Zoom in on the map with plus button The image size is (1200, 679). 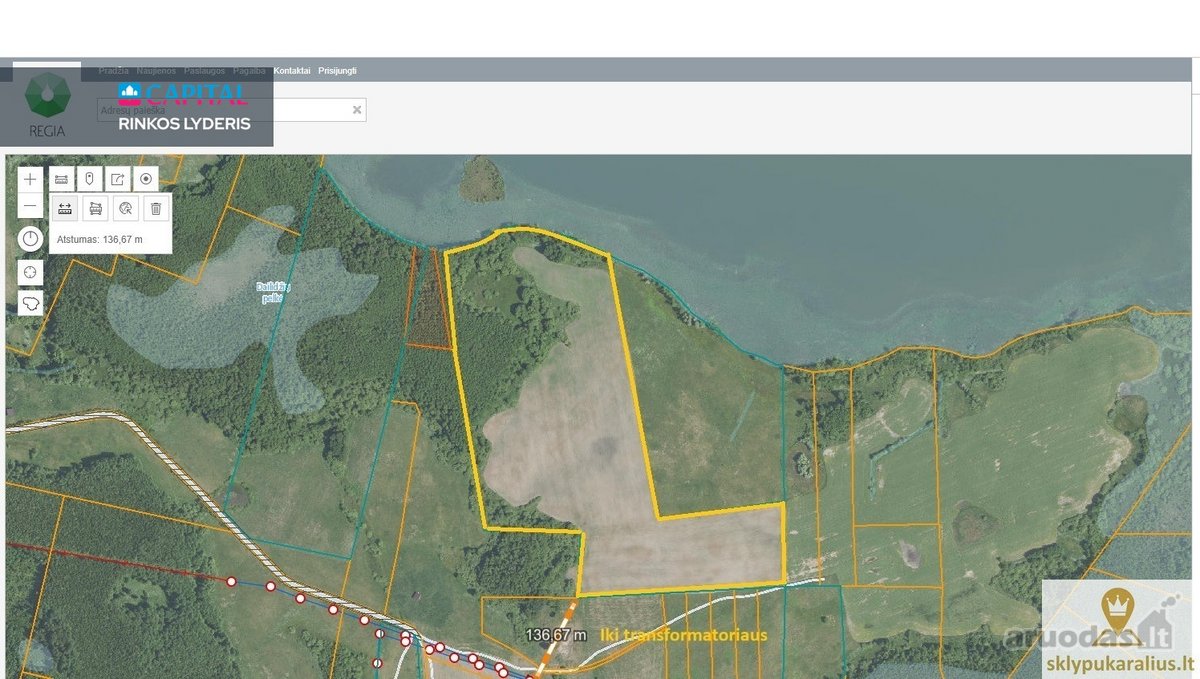31,180
